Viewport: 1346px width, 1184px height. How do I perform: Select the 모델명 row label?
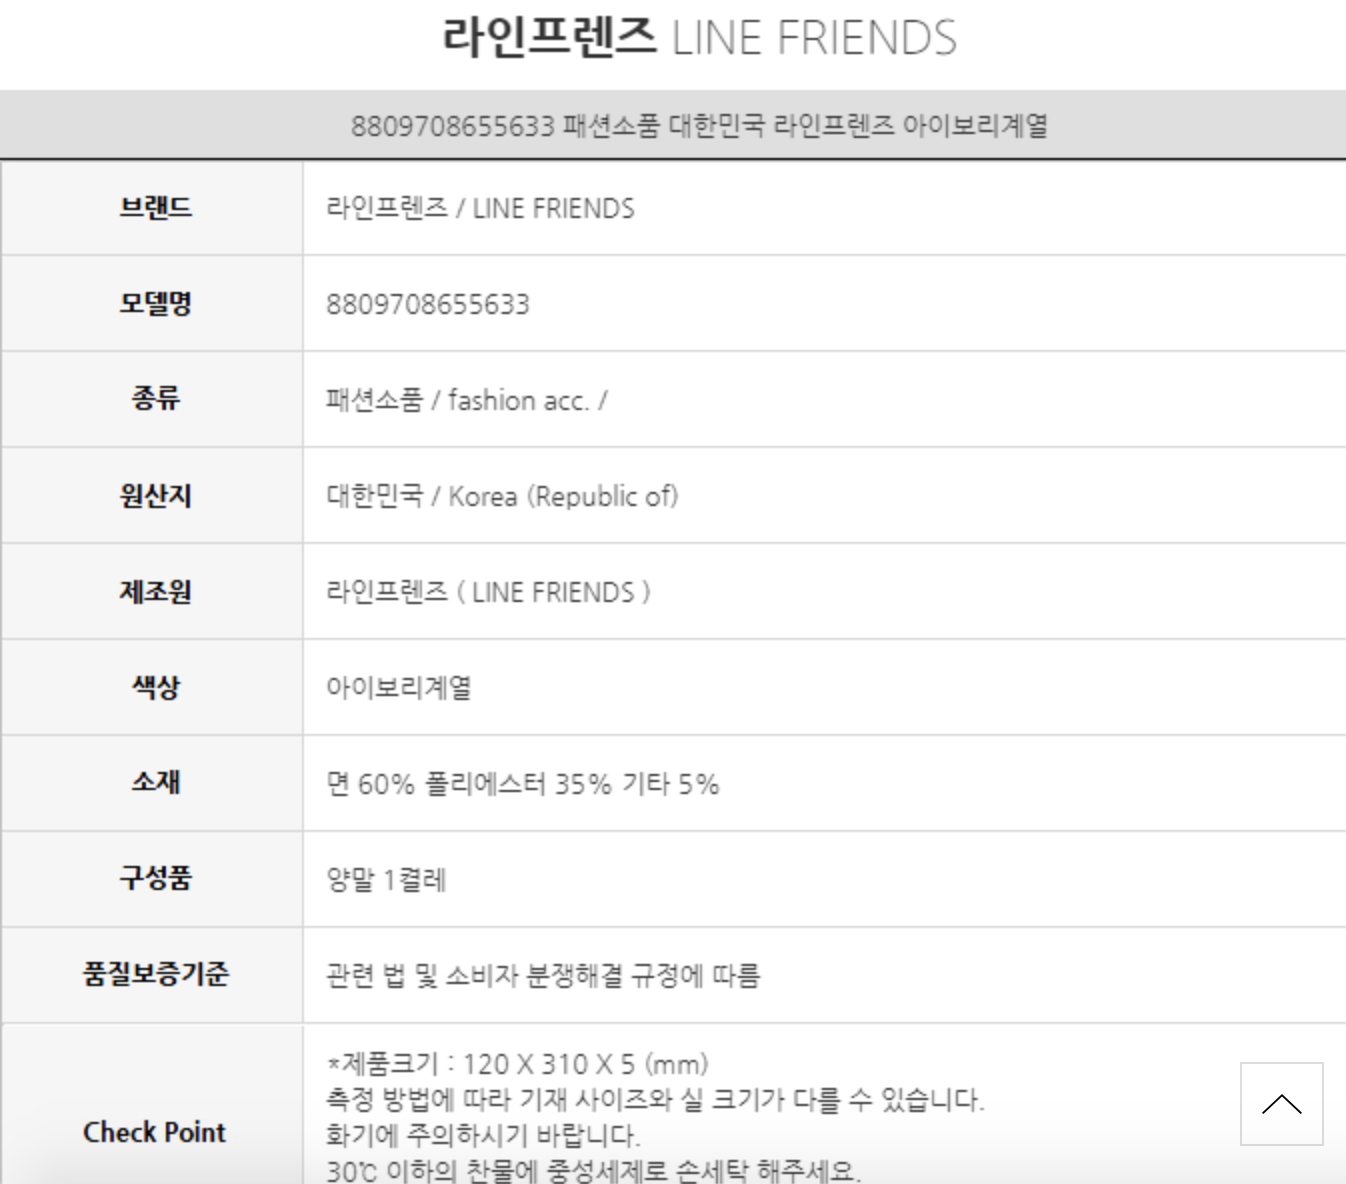[x=155, y=303]
